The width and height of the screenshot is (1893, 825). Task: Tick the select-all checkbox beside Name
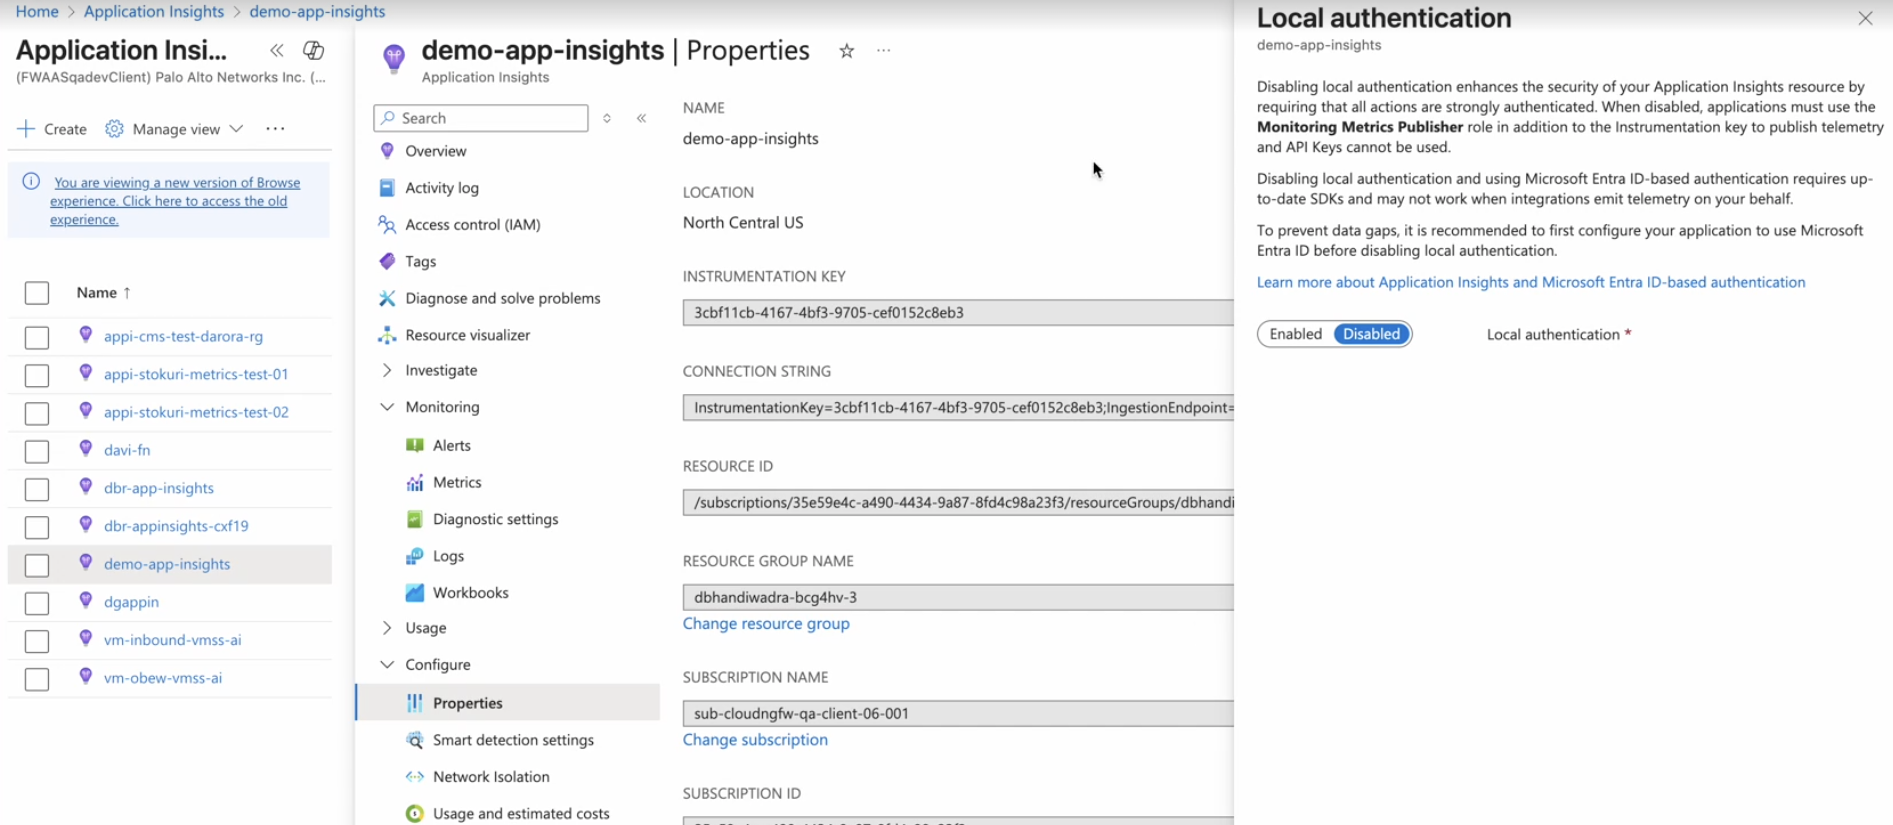click(x=37, y=293)
